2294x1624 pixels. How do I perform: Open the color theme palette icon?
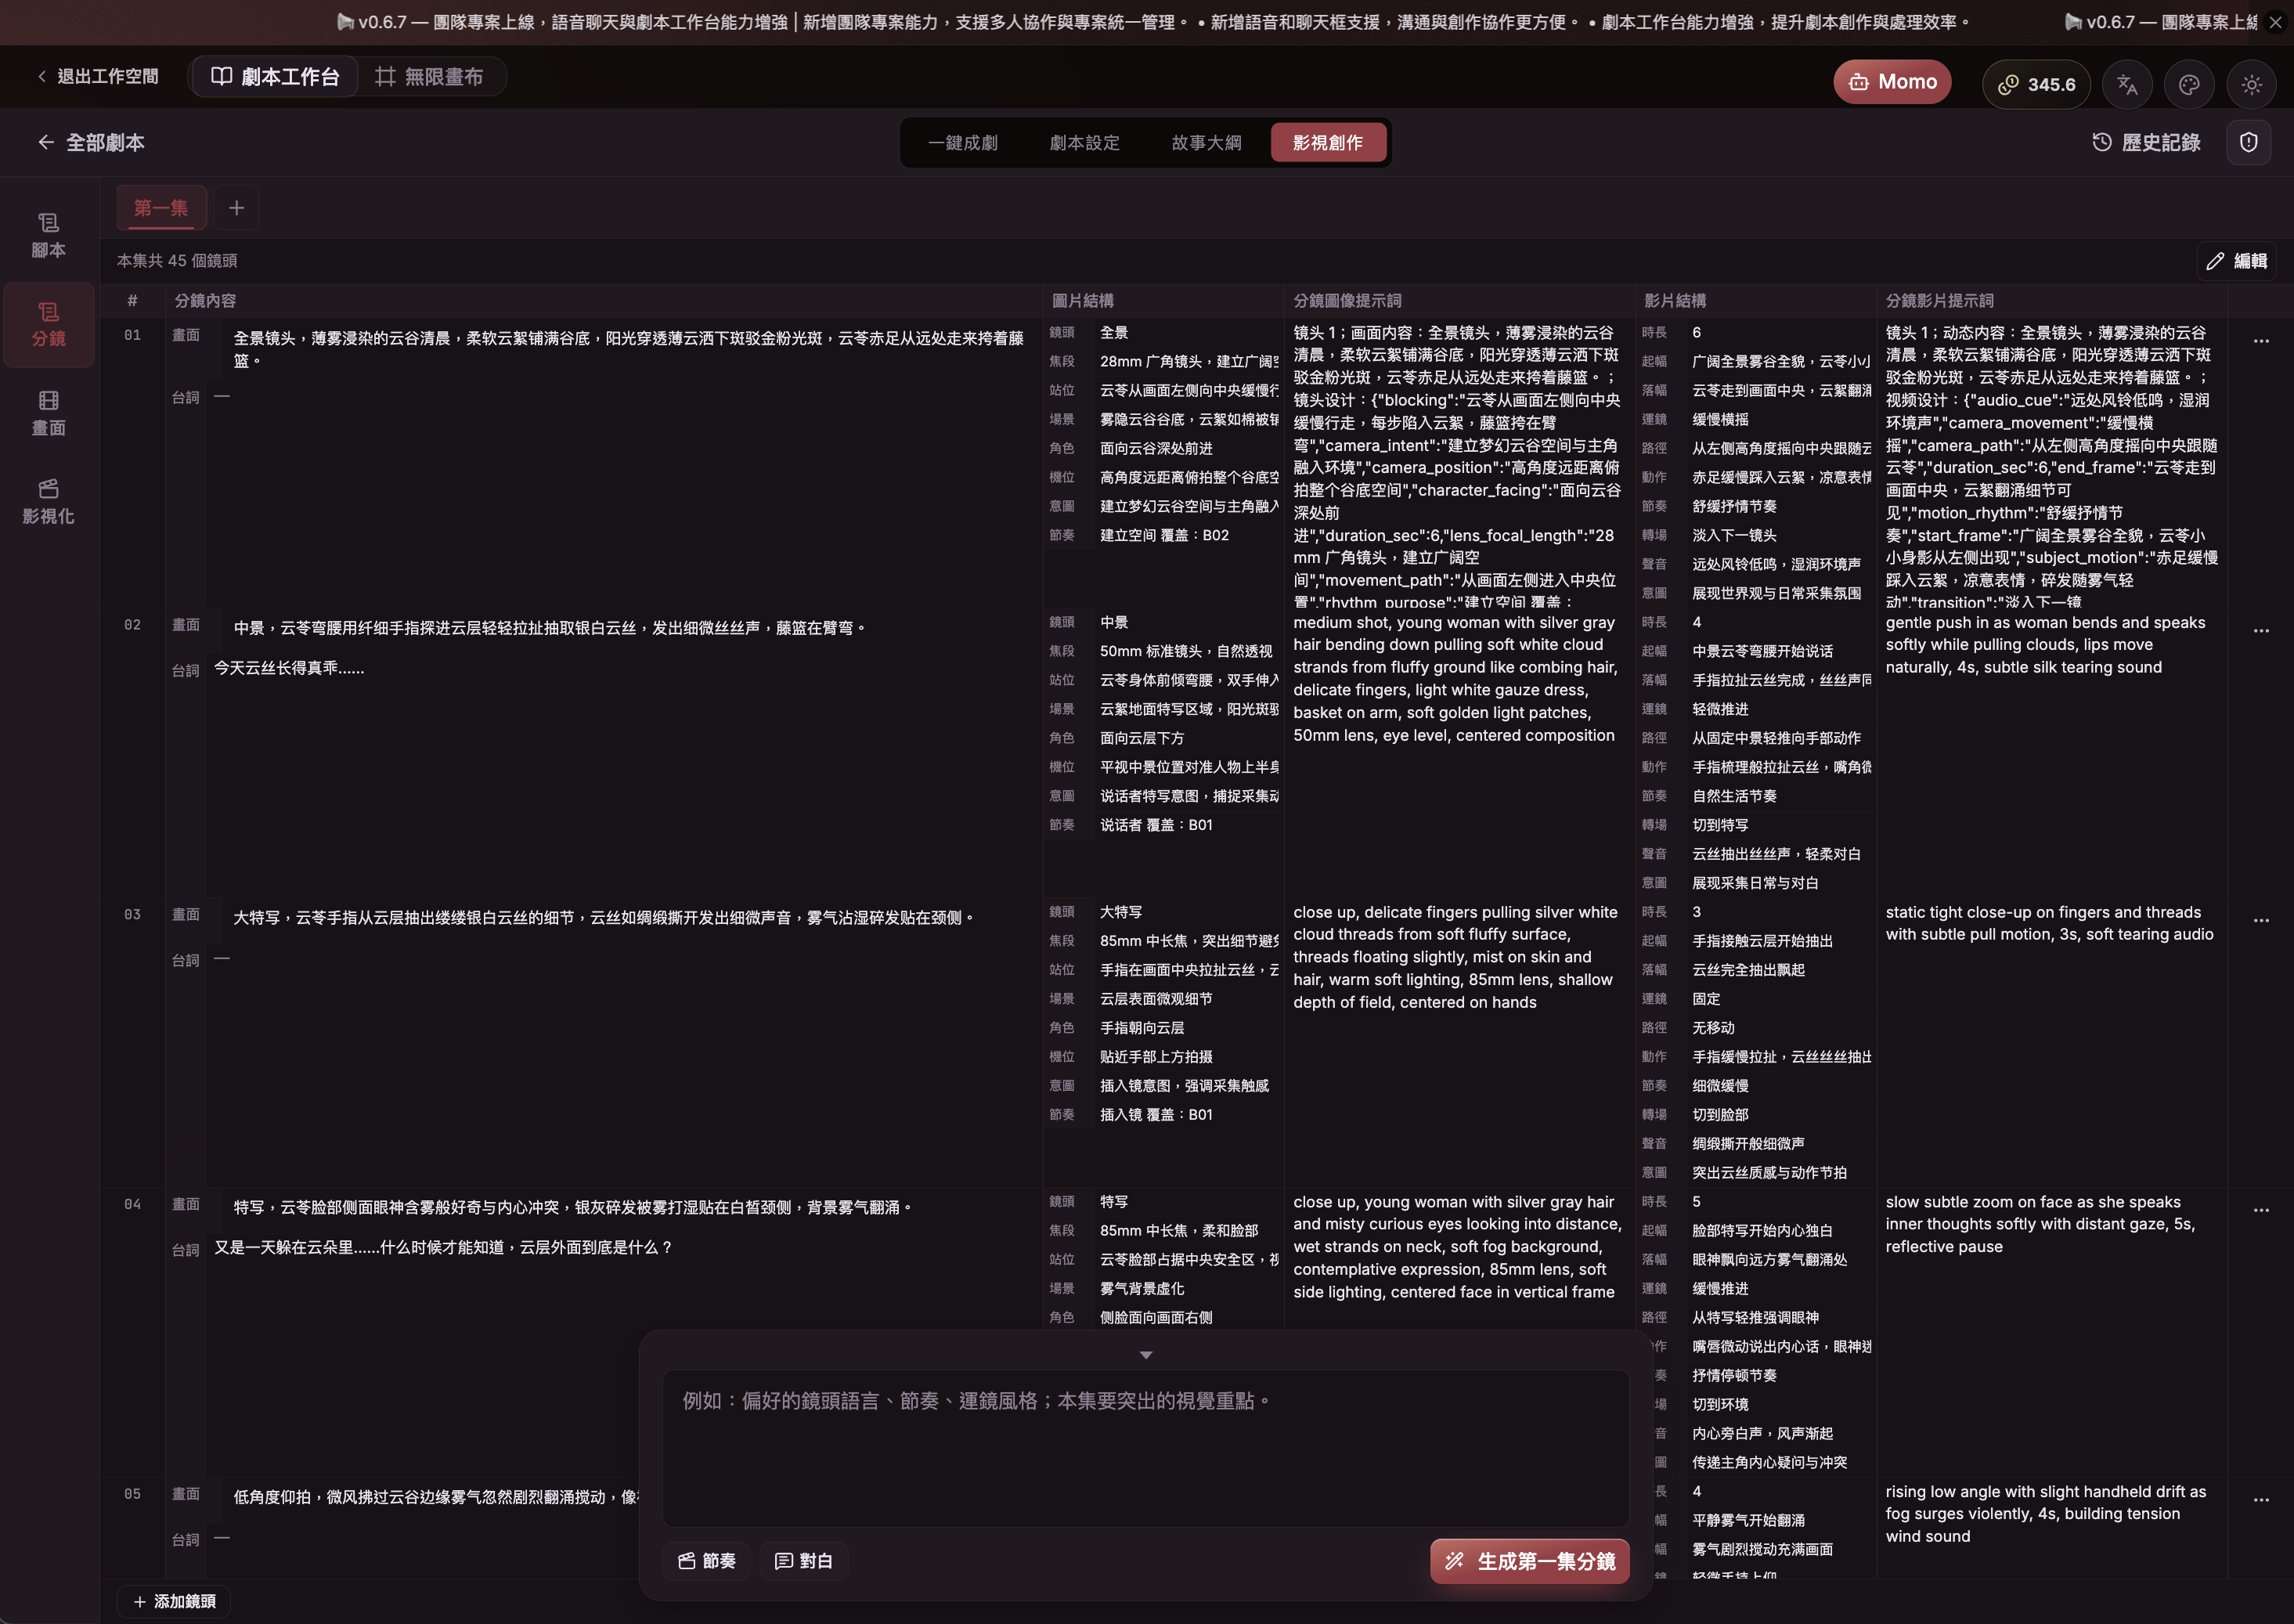coord(2189,85)
